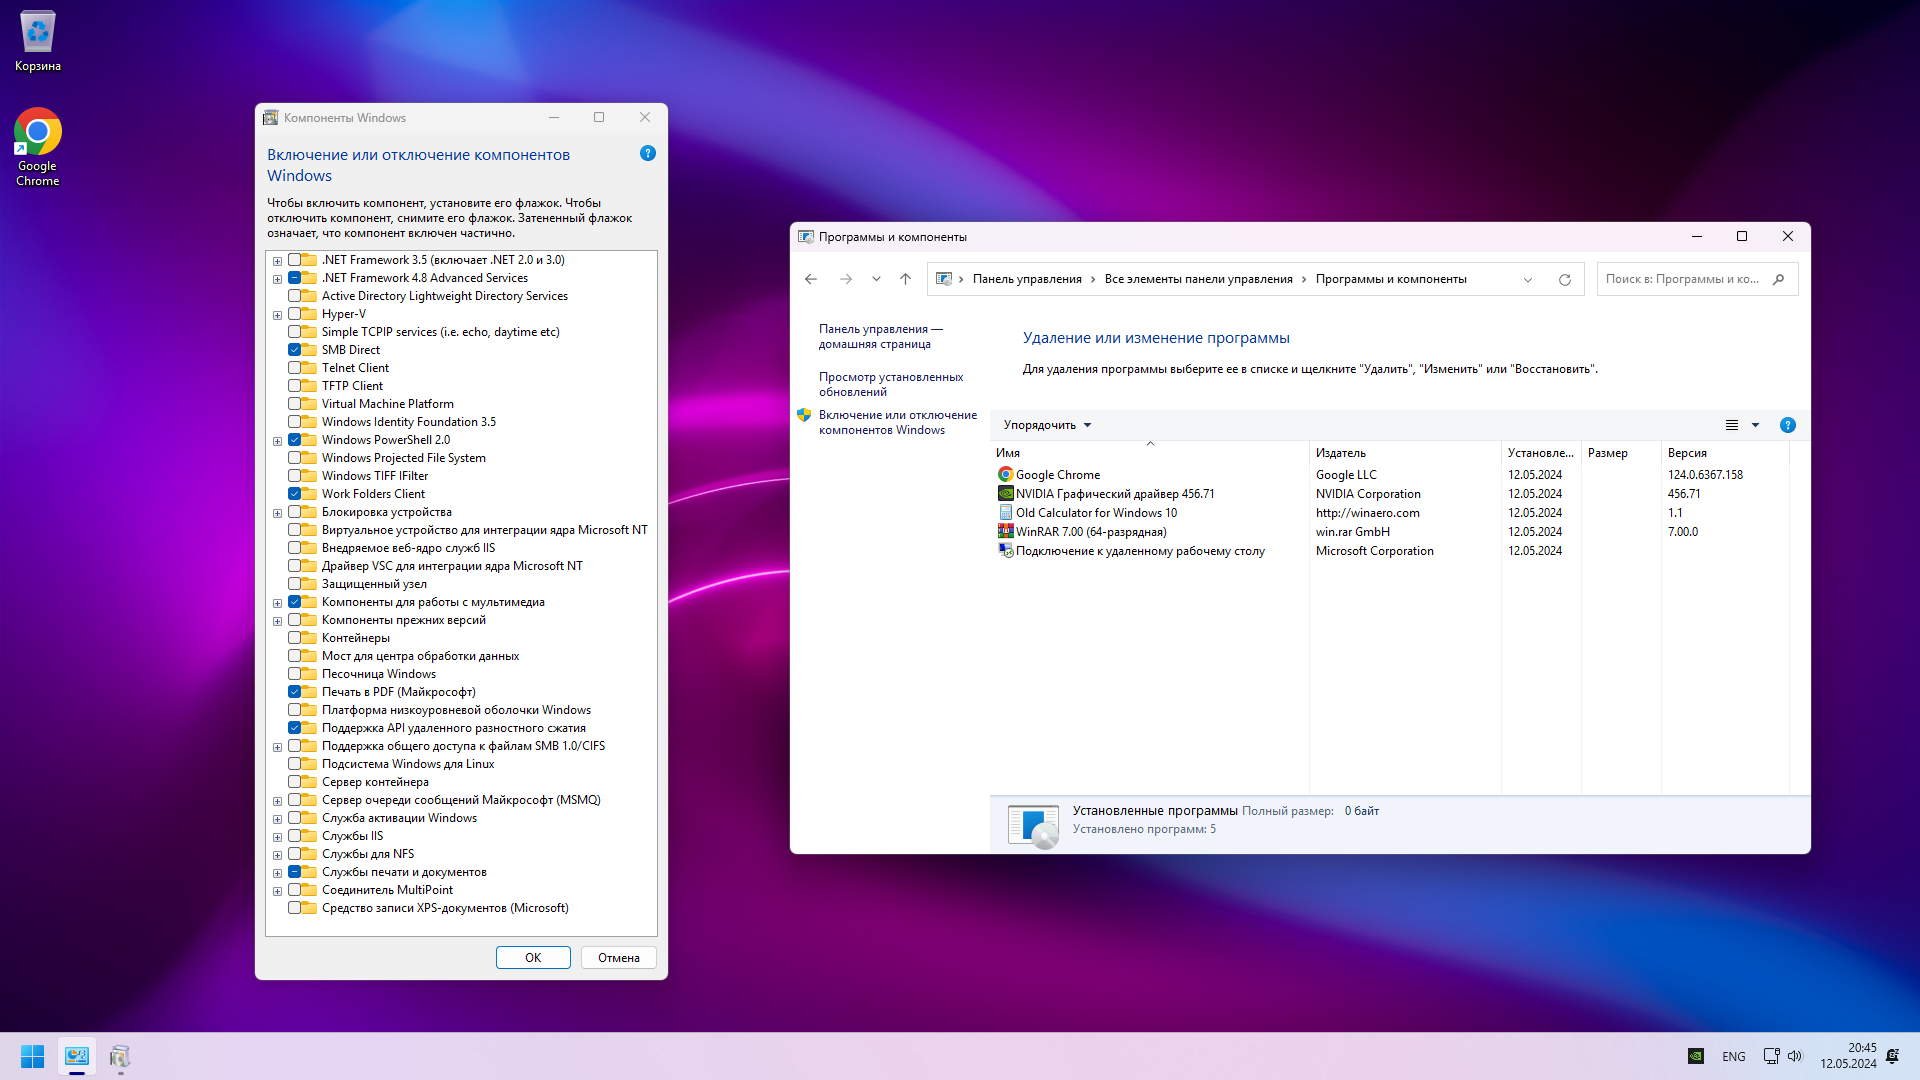
Task: Click Панель управления breadcrumb item
Action: point(1026,280)
